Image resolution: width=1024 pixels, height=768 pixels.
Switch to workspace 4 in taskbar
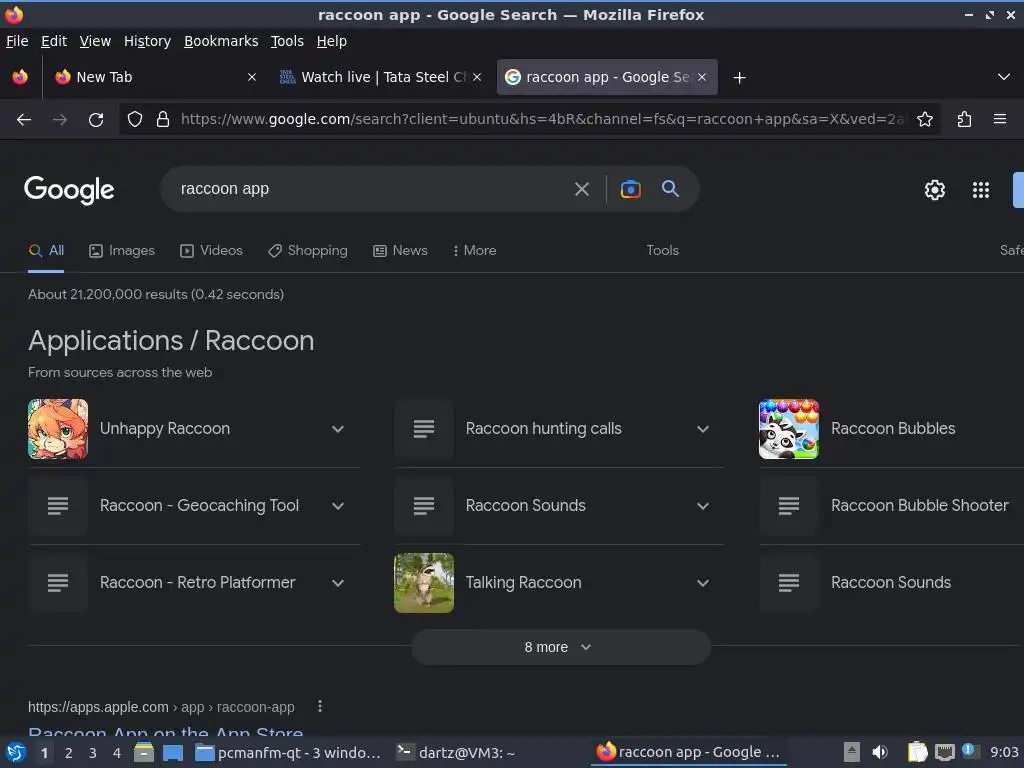(117, 753)
